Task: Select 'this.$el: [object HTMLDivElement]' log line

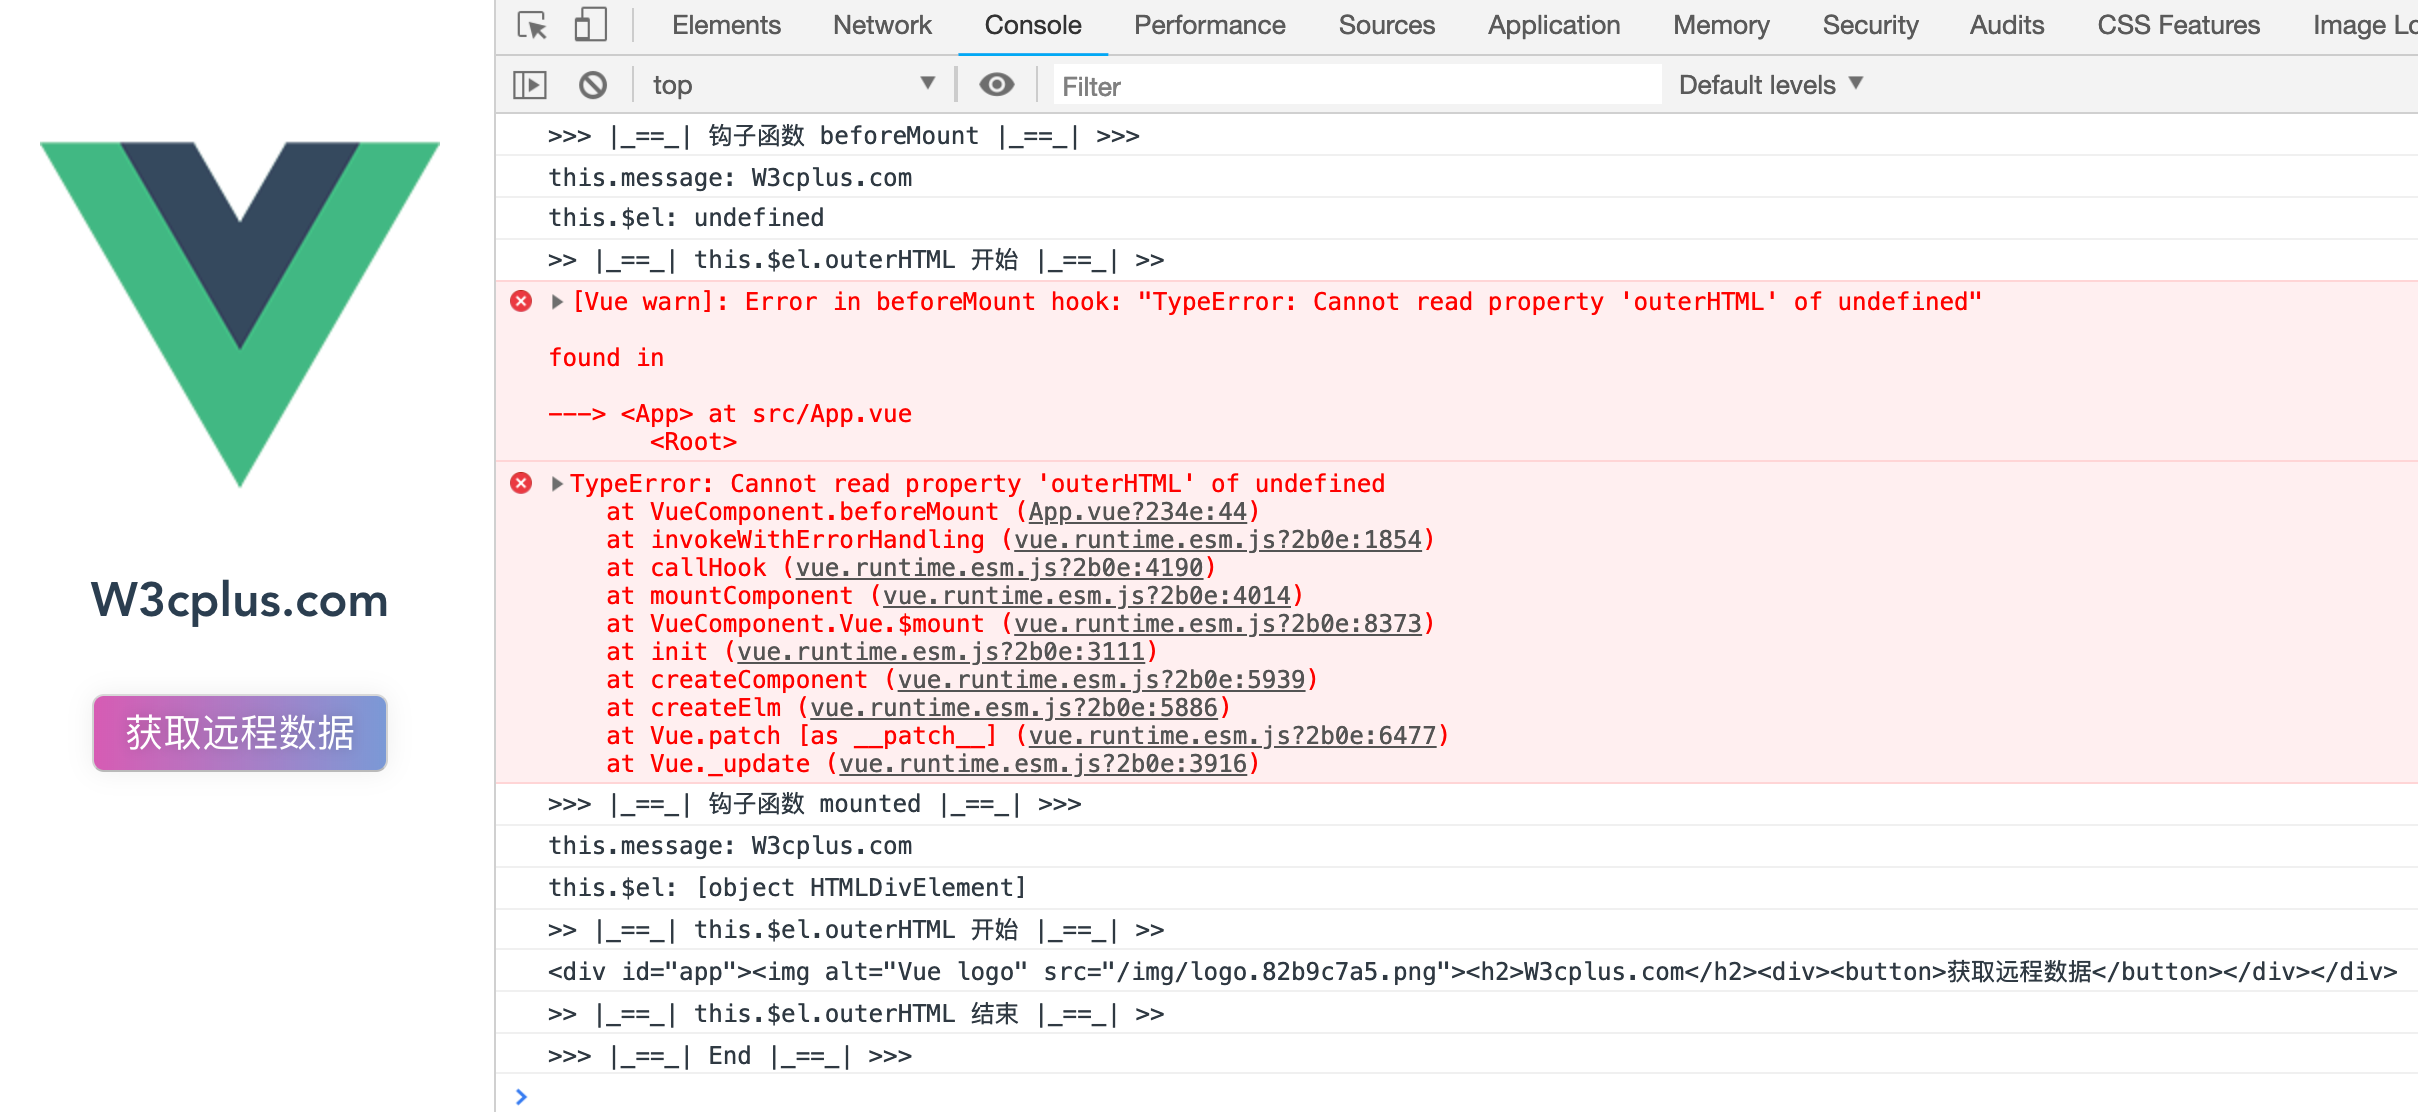Action: 1456,887
